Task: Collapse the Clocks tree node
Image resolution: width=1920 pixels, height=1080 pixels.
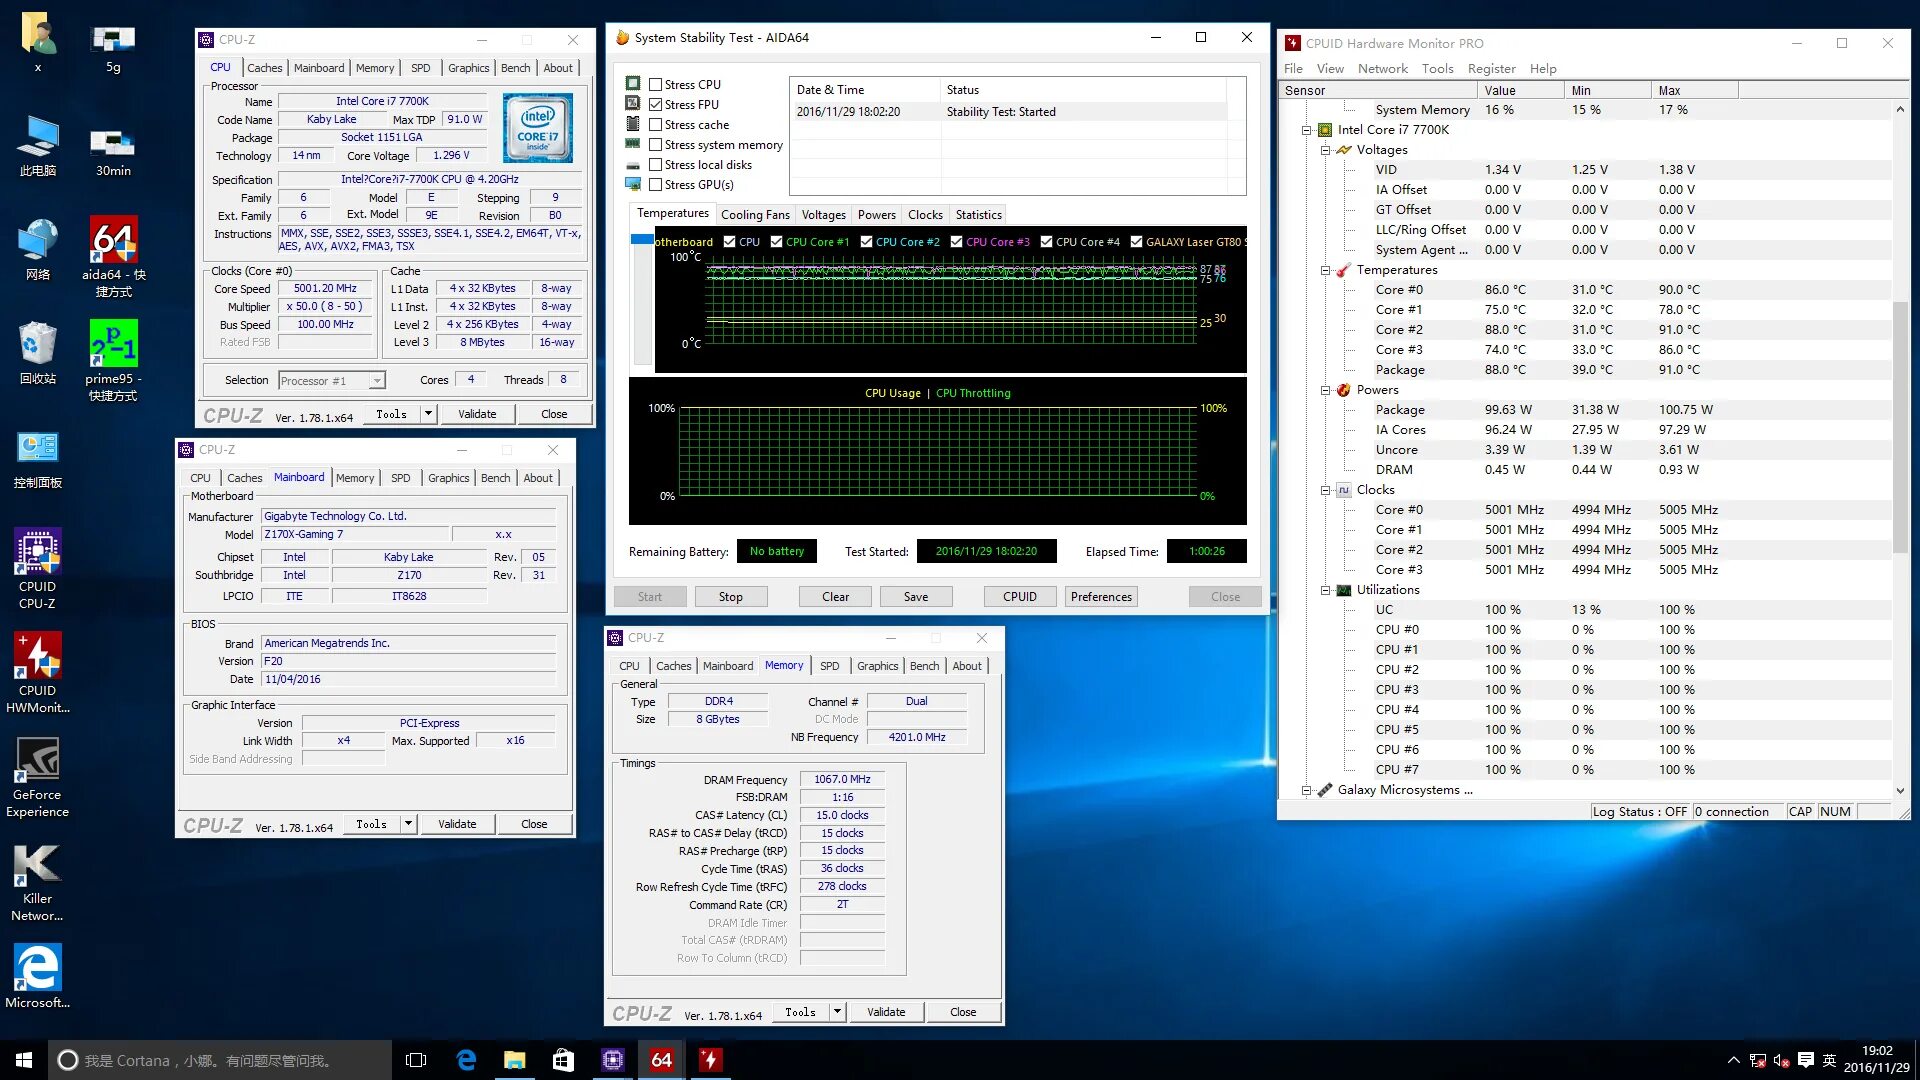Action: pos(1325,490)
